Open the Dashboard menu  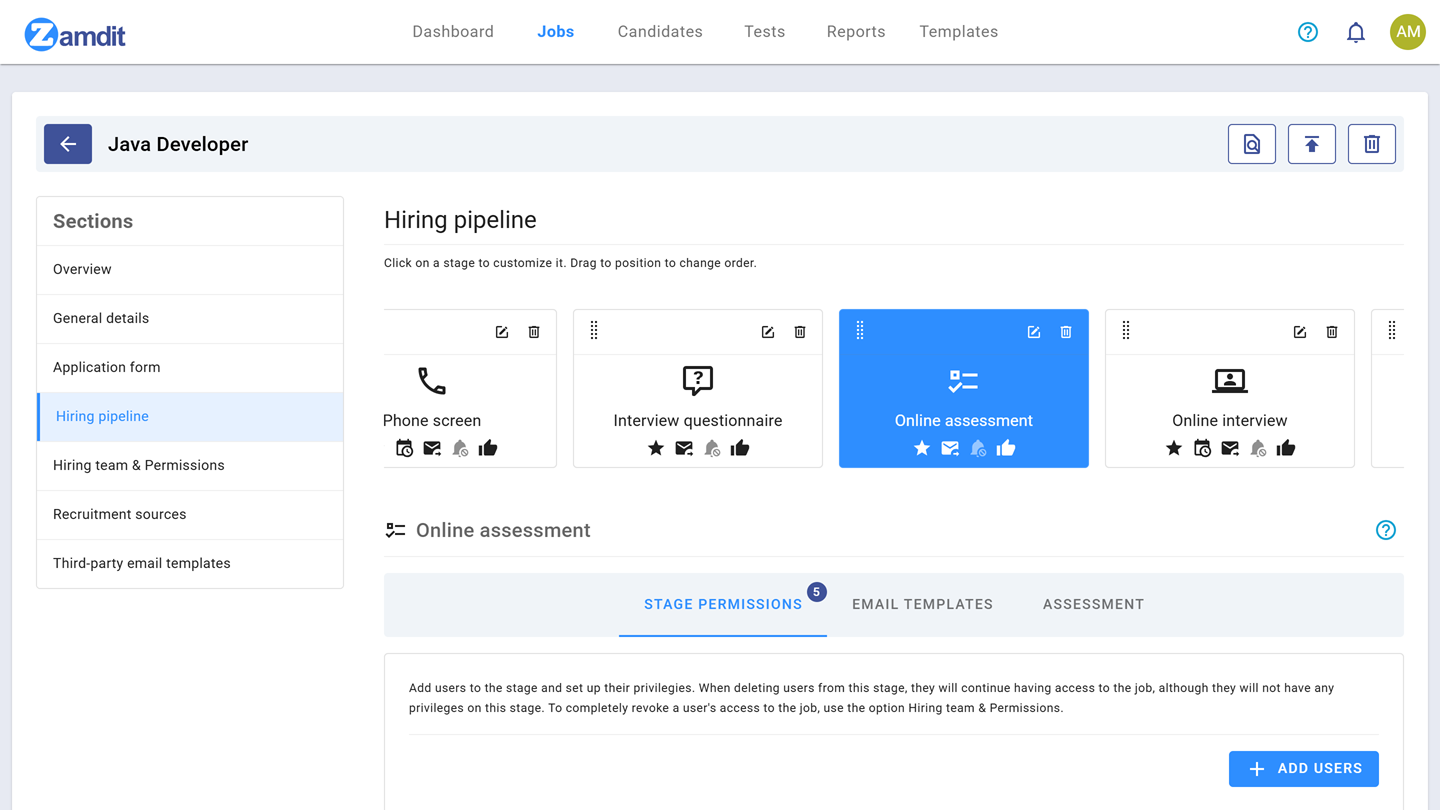(453, 32)
